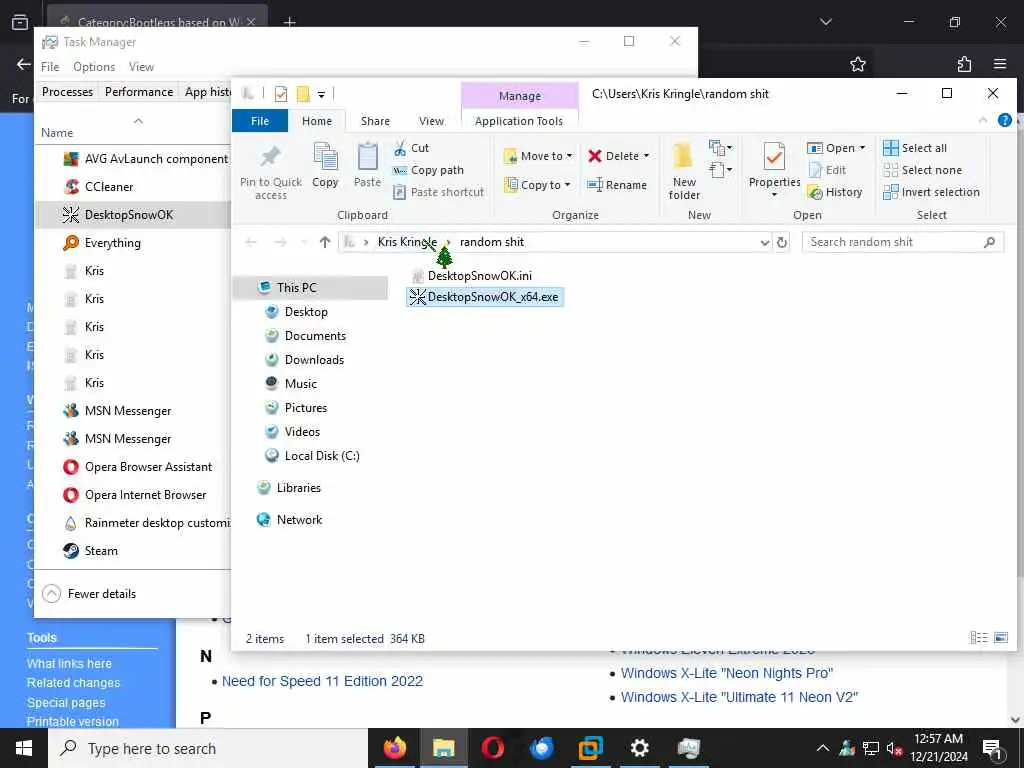Open Task Manager File menu
The height and width of the screenshot is (768, 1024).
click(x=50, y=67)
